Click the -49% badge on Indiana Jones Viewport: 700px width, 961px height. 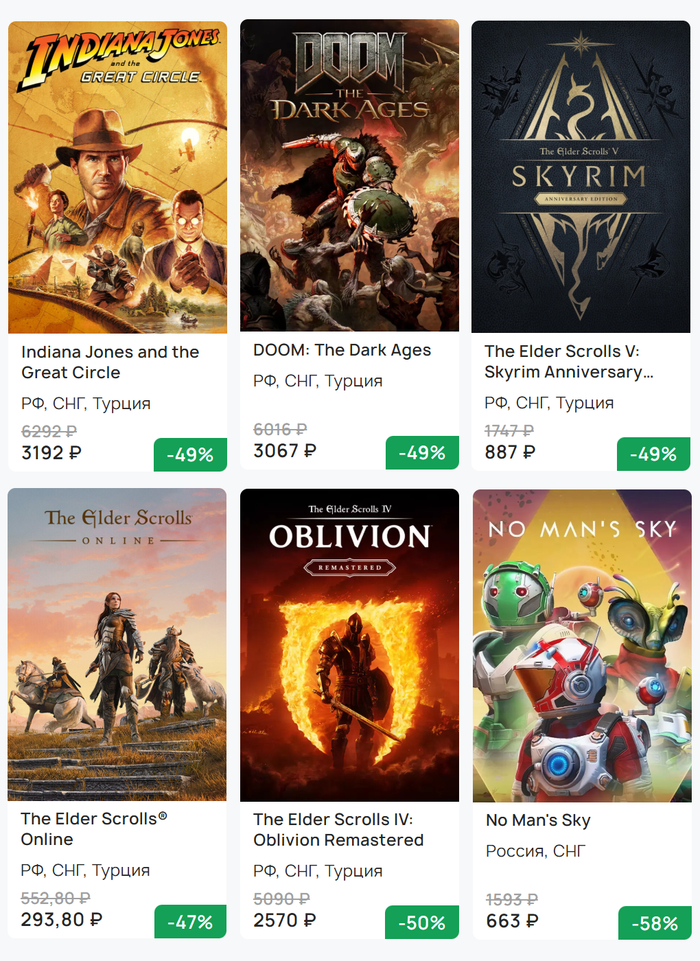(190, 454)
